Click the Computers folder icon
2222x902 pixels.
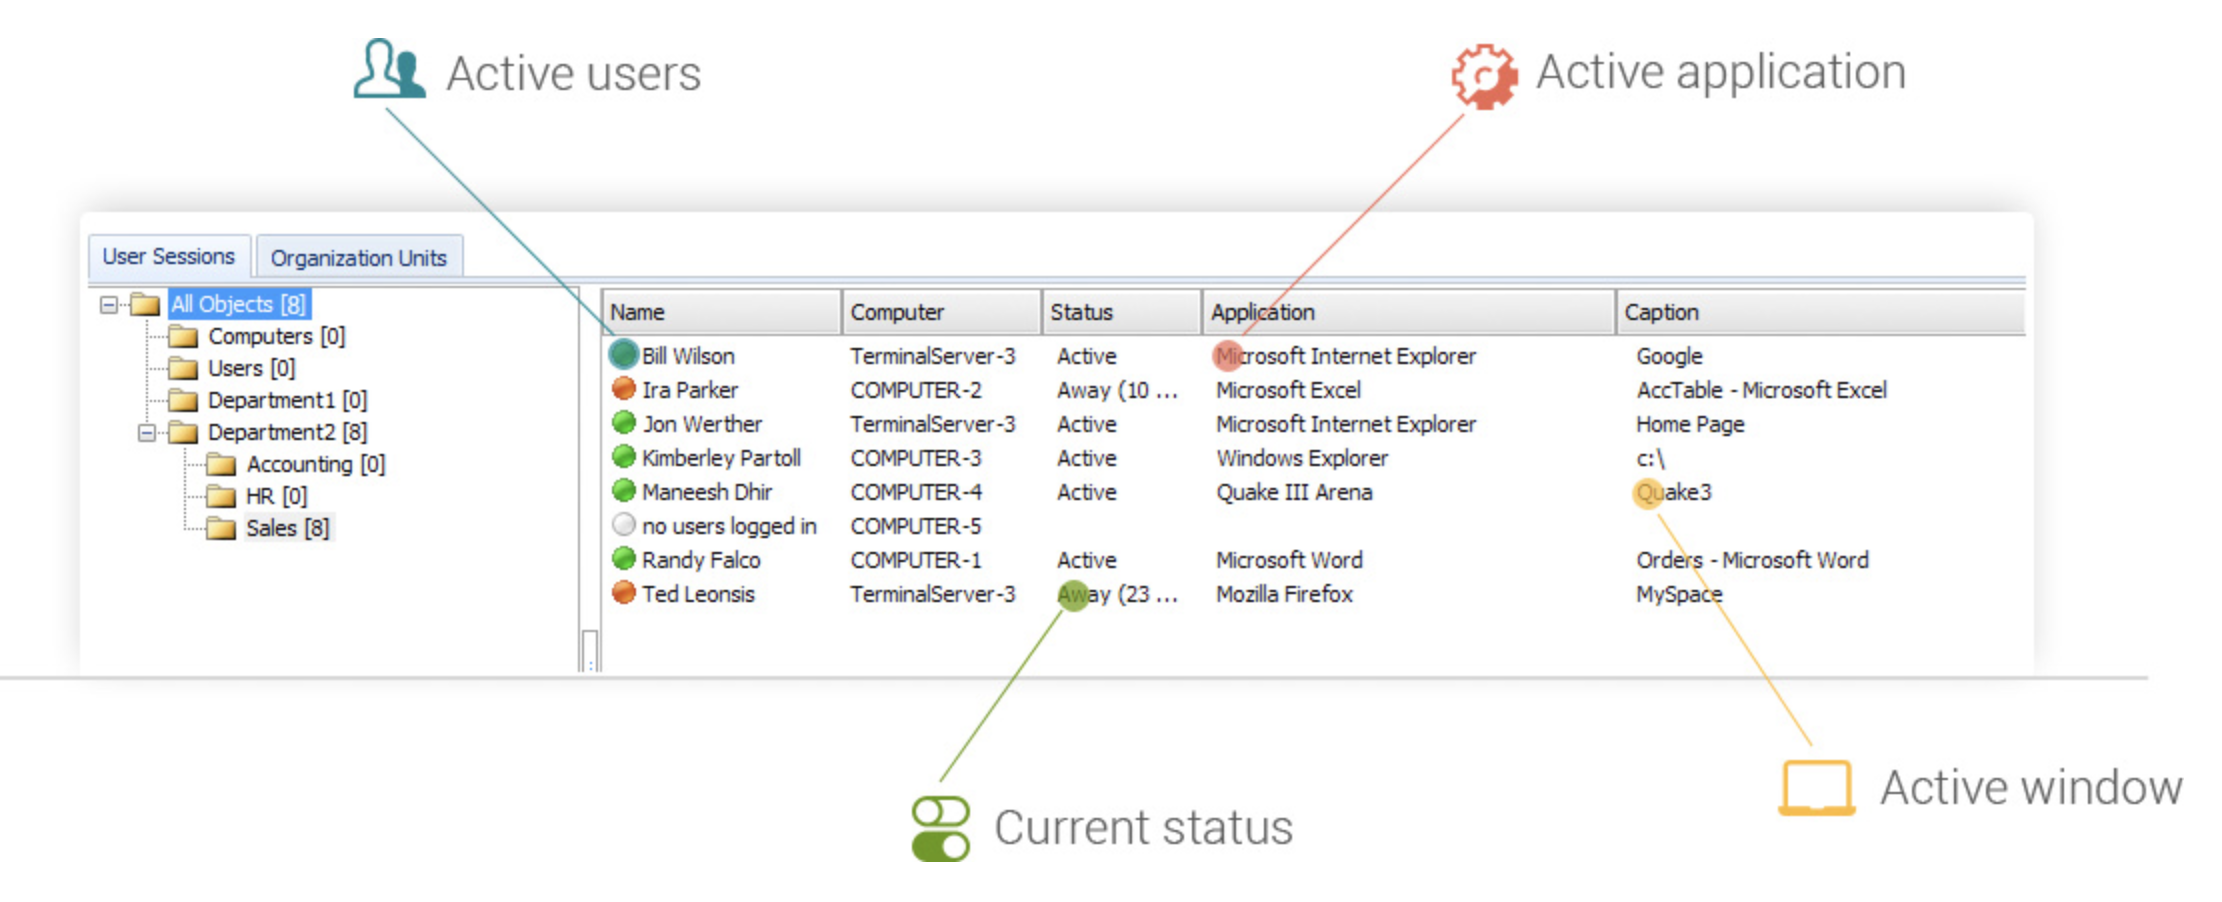pyautogui.click(x=183, y=336)
